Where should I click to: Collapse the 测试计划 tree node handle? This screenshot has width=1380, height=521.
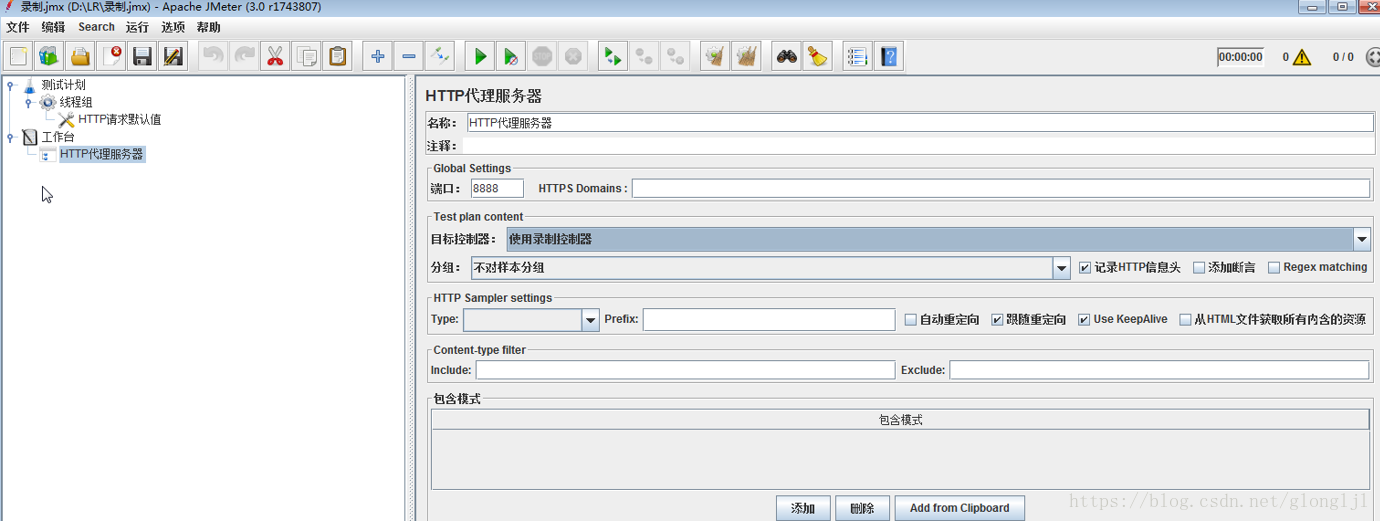point(10,85)
